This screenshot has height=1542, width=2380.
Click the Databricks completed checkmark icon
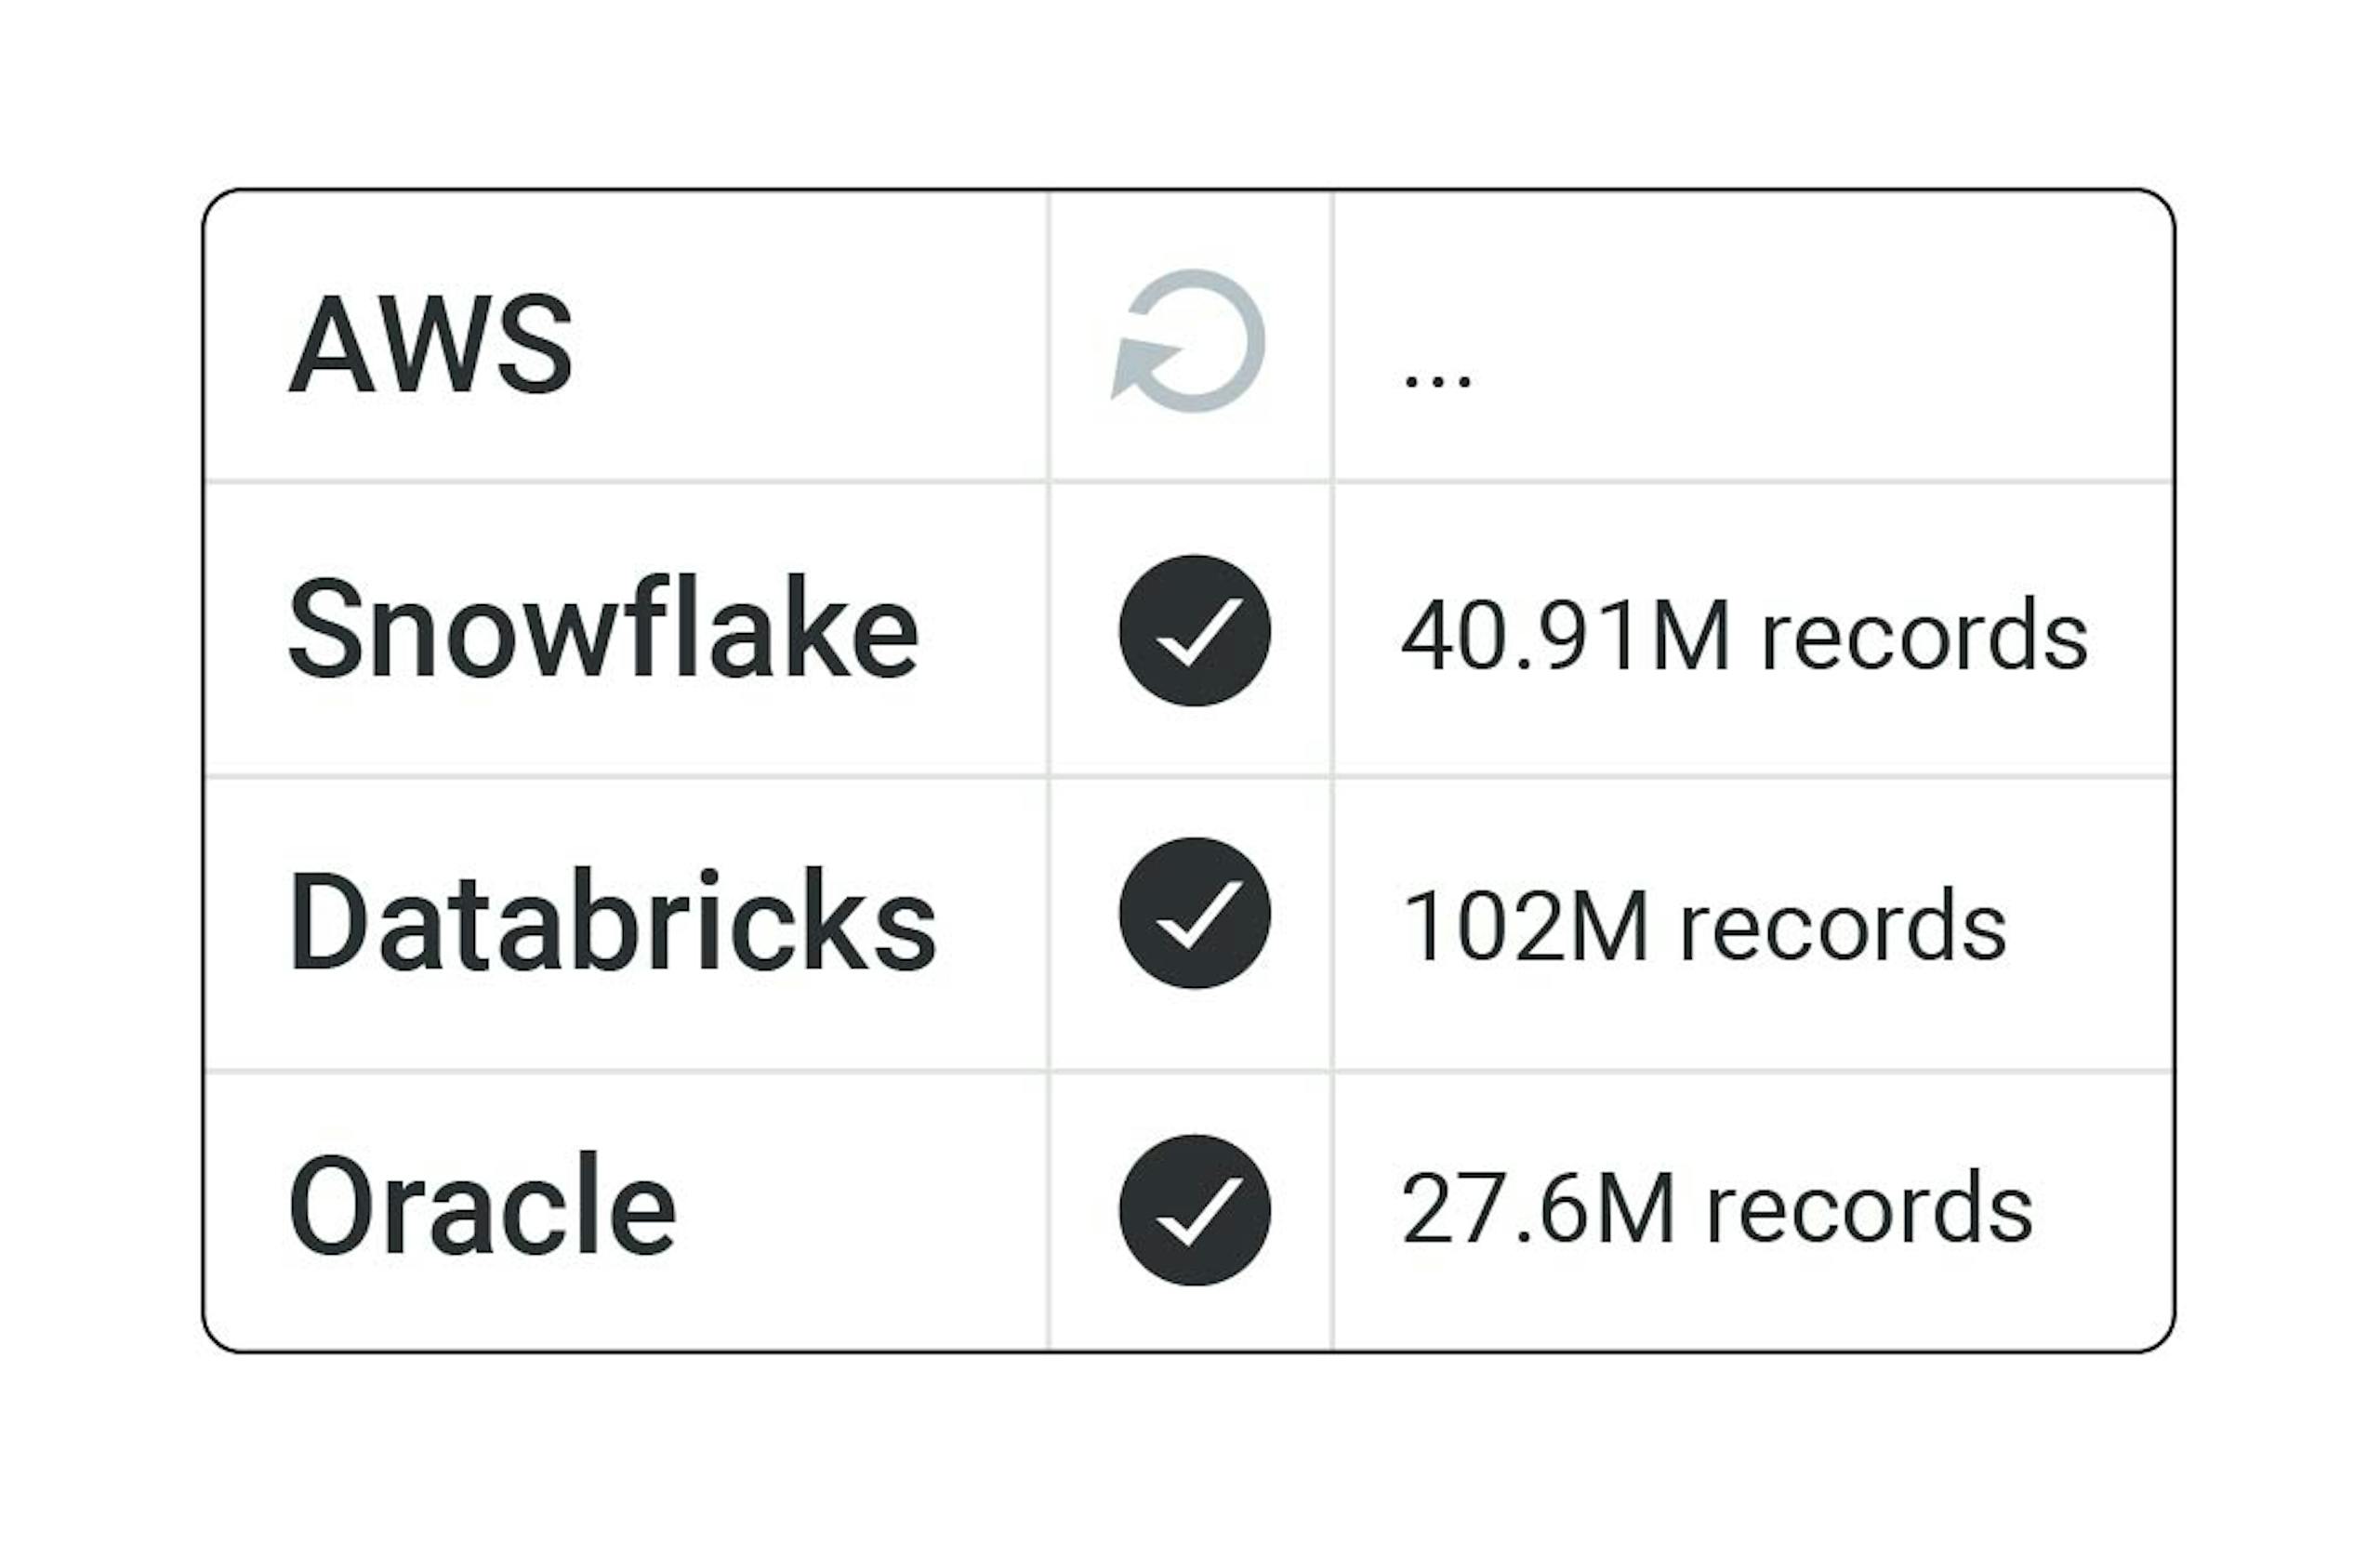1194,913
